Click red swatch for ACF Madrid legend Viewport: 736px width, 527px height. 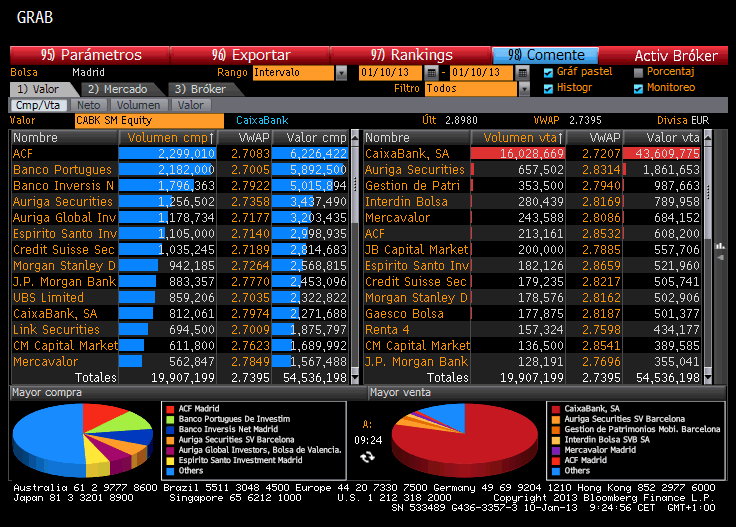170,409
